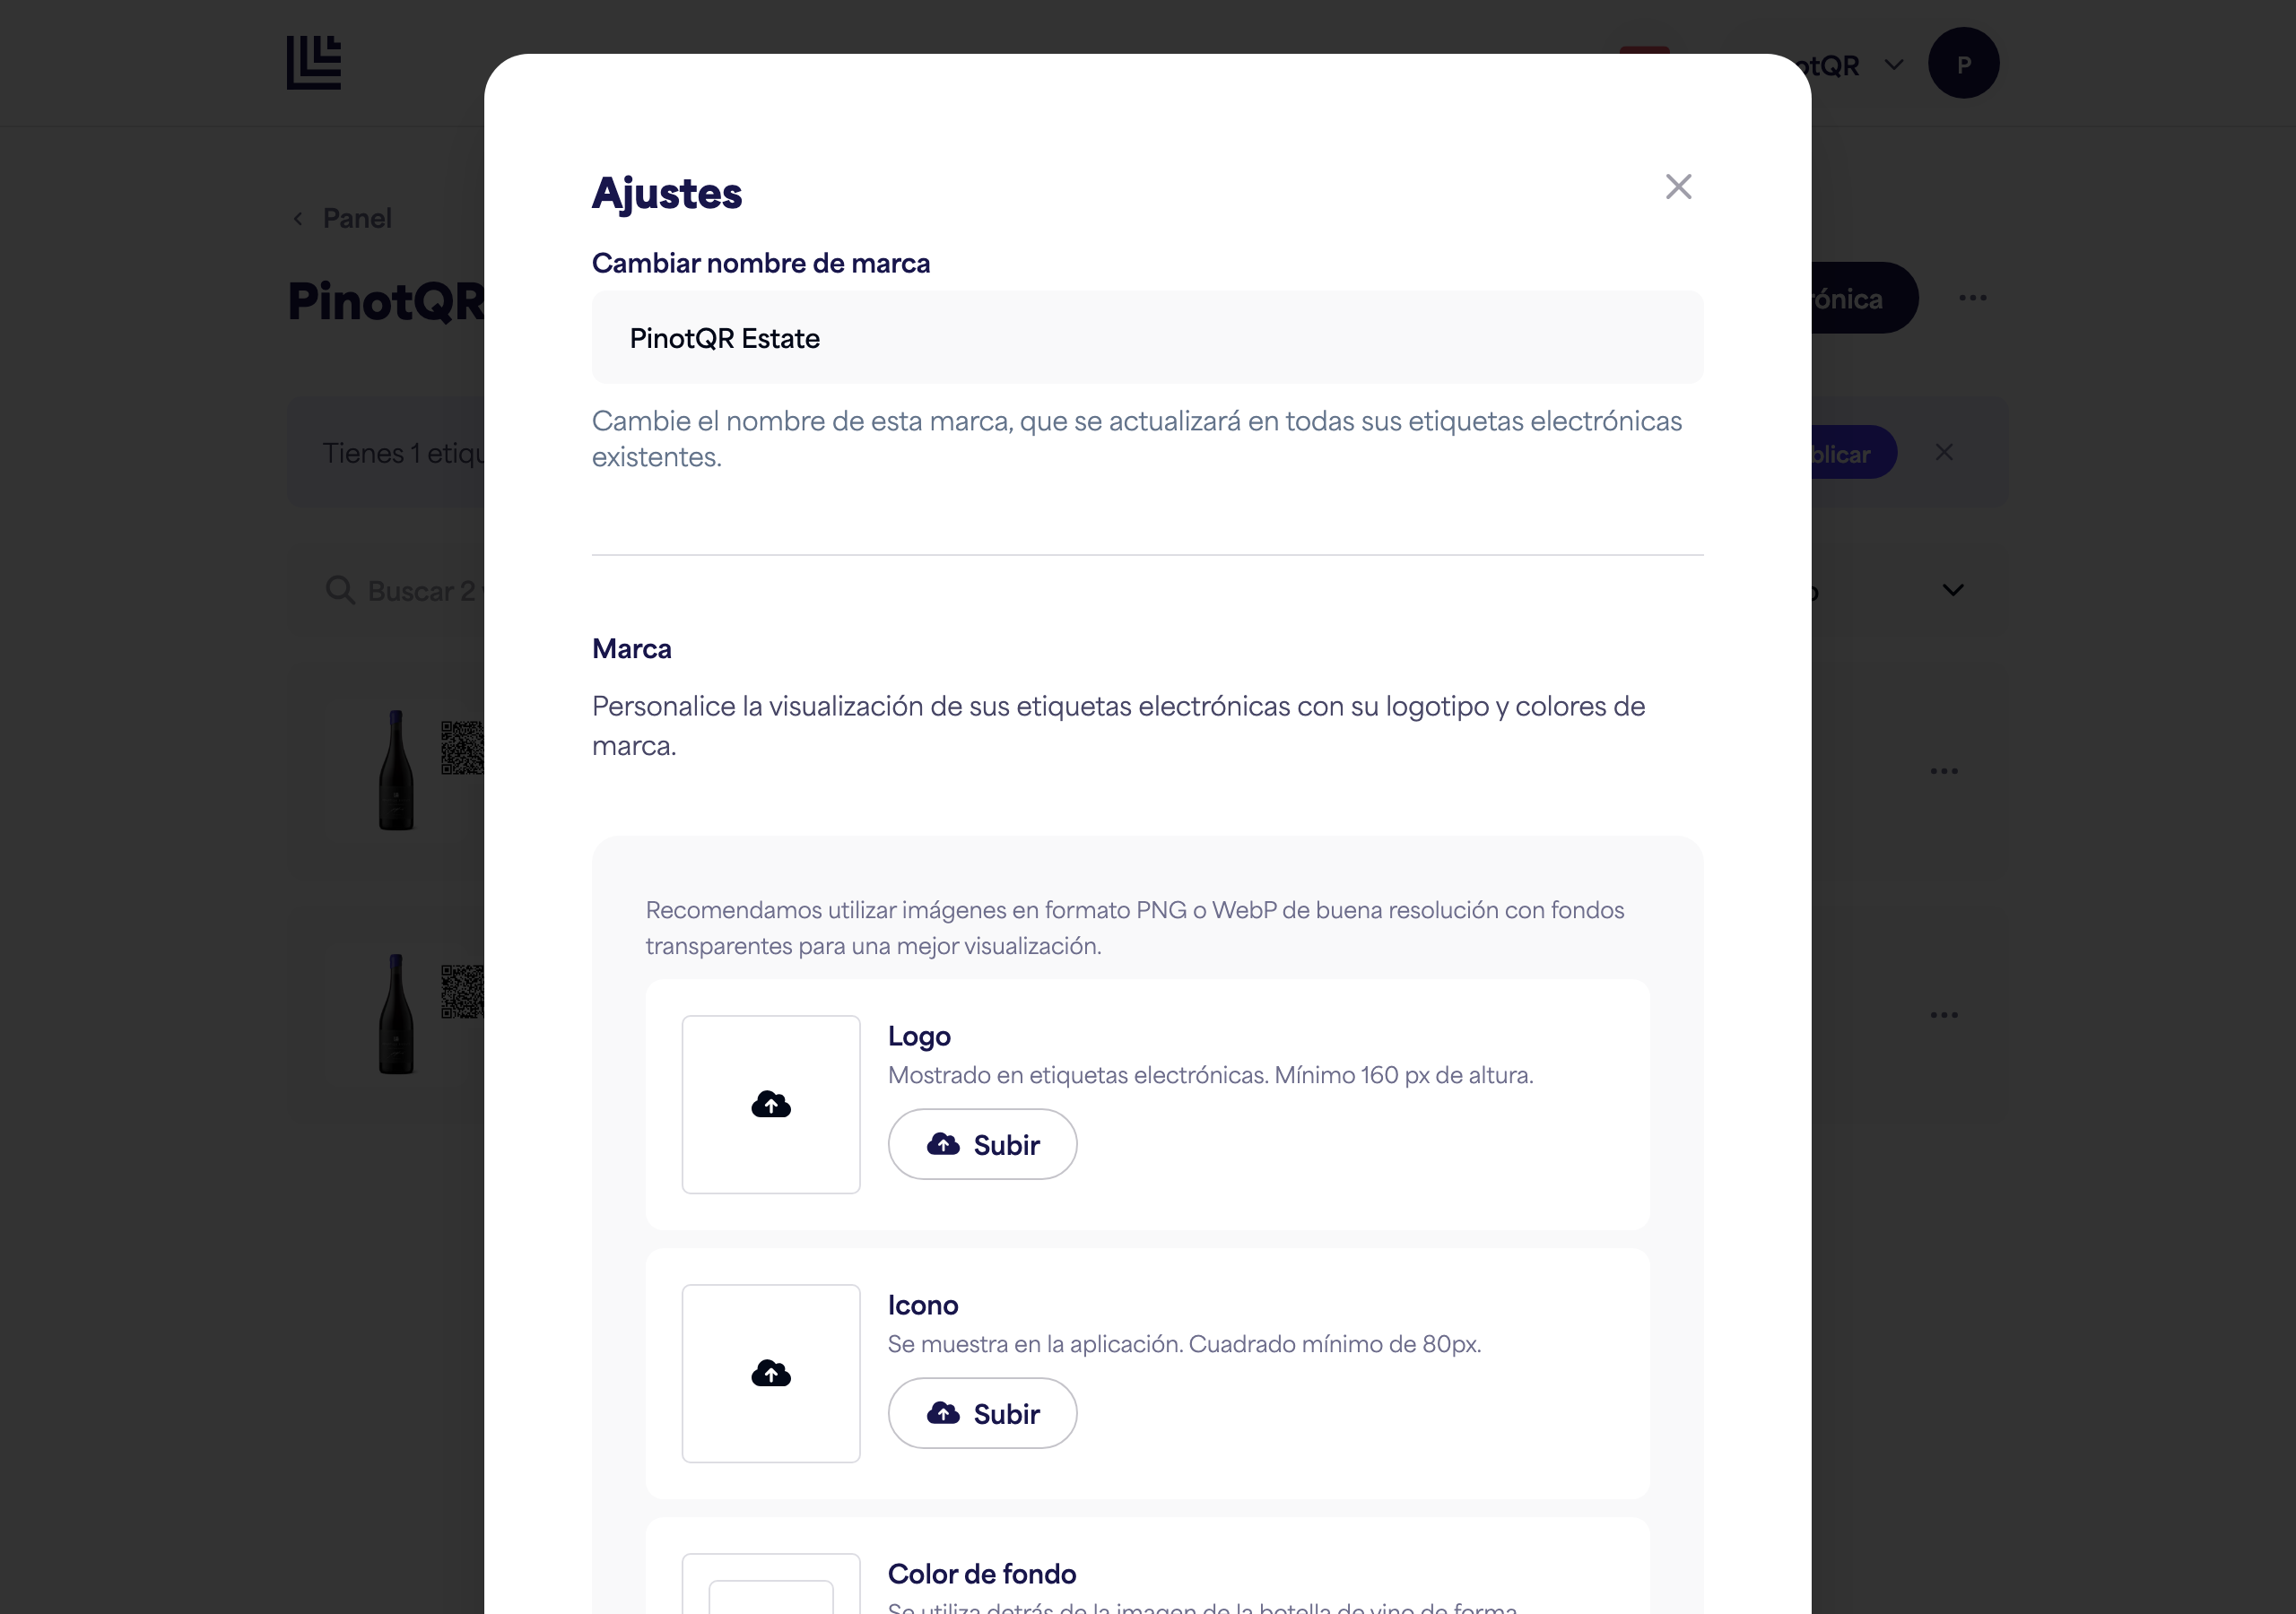Close the Ajustes dialog
Viewport: 2296px width, 1614px height.
tap(1678, 187)
